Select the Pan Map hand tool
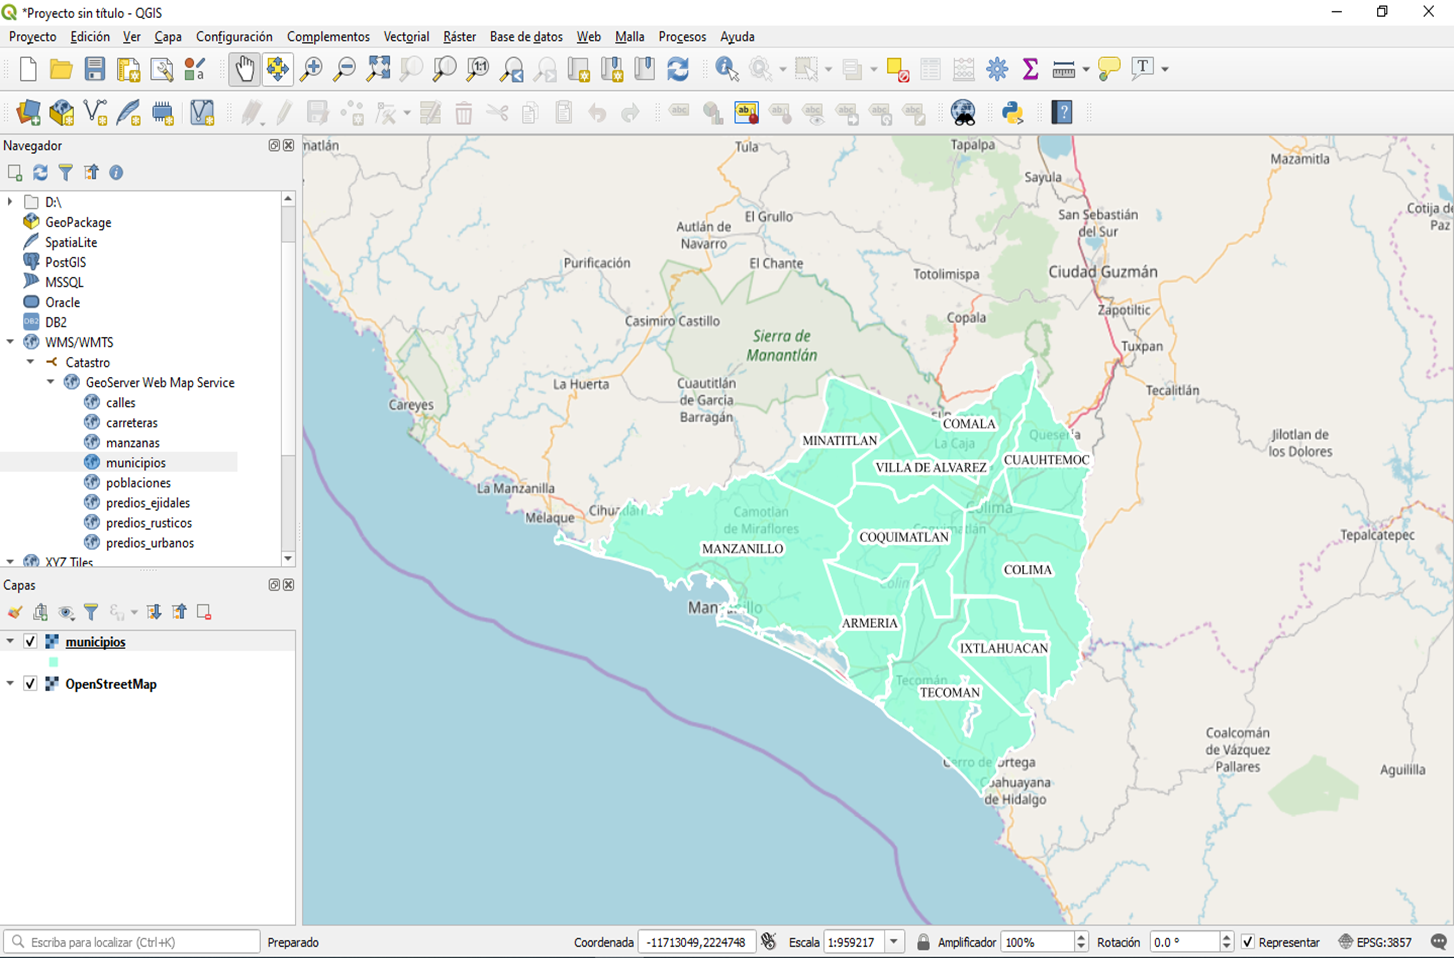Screen dimensions: 1454x958 (244, 69)
